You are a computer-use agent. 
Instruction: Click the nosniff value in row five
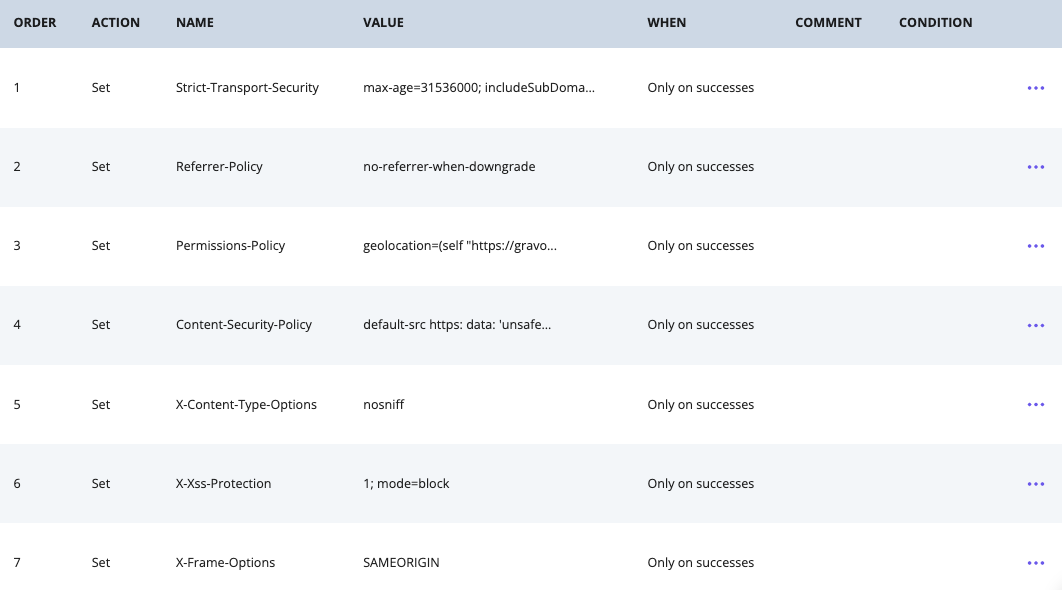coord(383,404)
